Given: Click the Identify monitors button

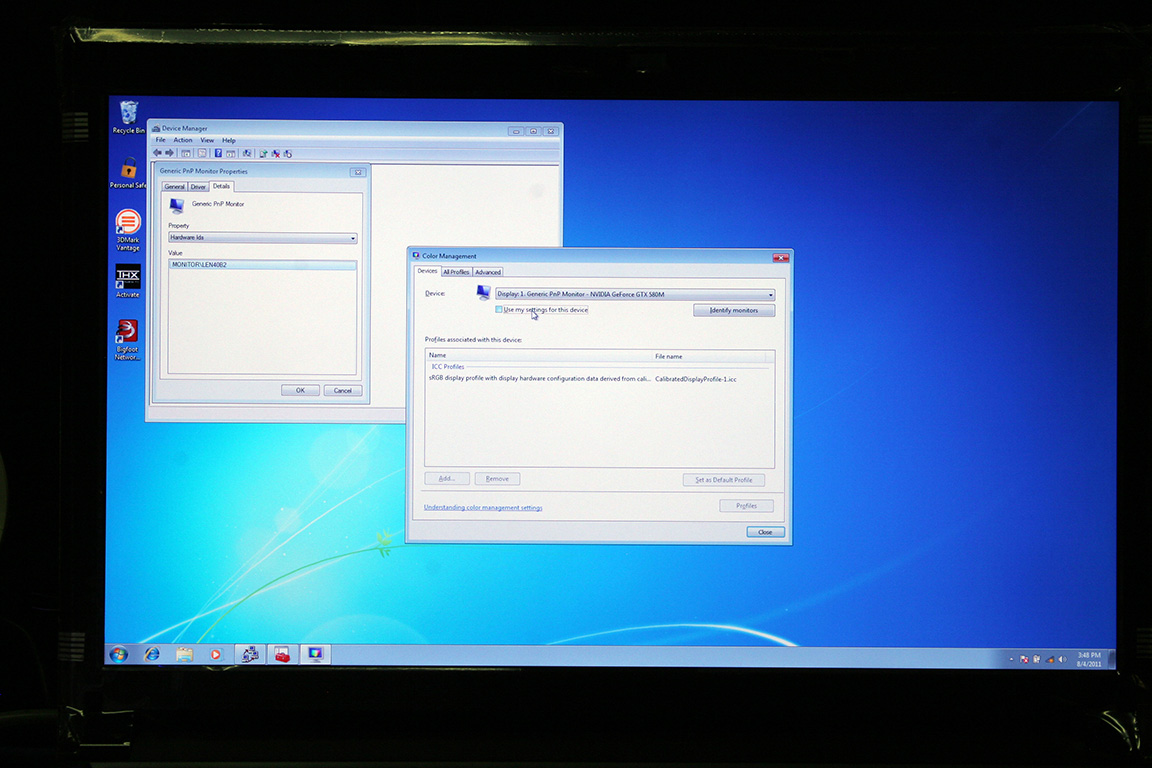Looking at the screenshot, I should click(x=734, y=310).
